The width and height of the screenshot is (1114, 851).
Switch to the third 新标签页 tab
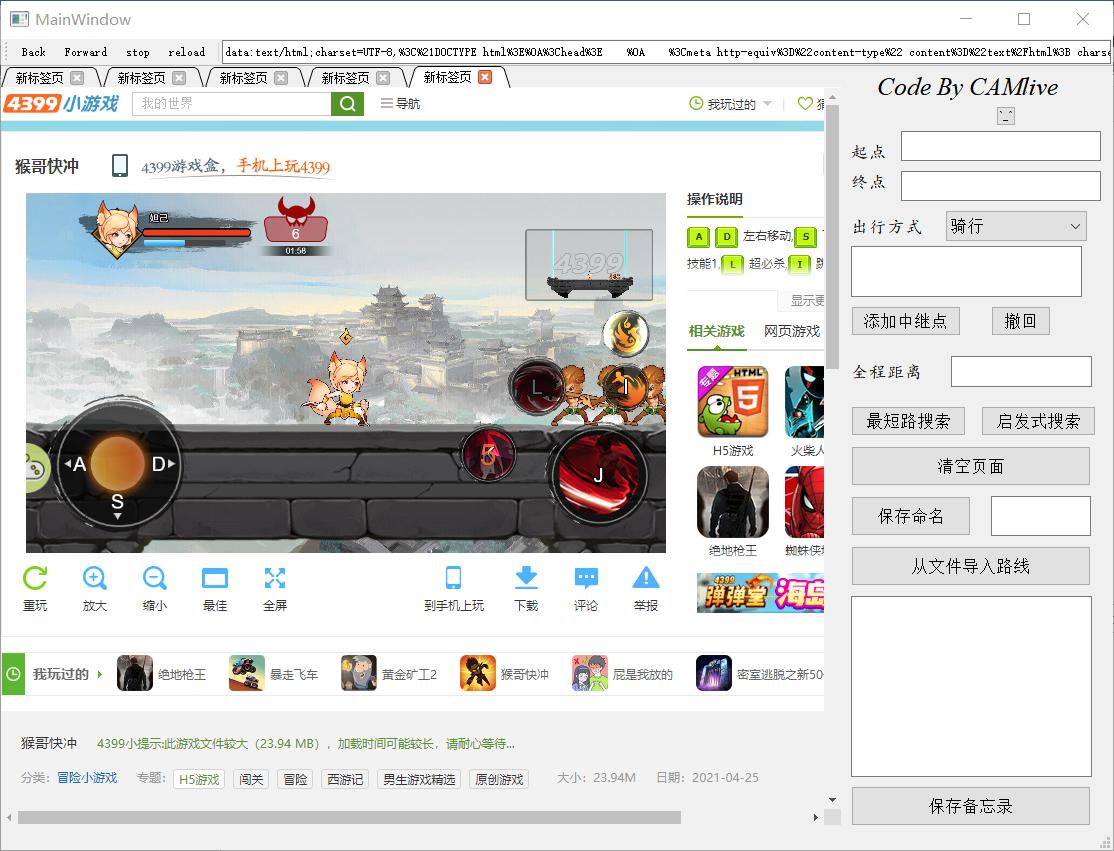[243, 78]
